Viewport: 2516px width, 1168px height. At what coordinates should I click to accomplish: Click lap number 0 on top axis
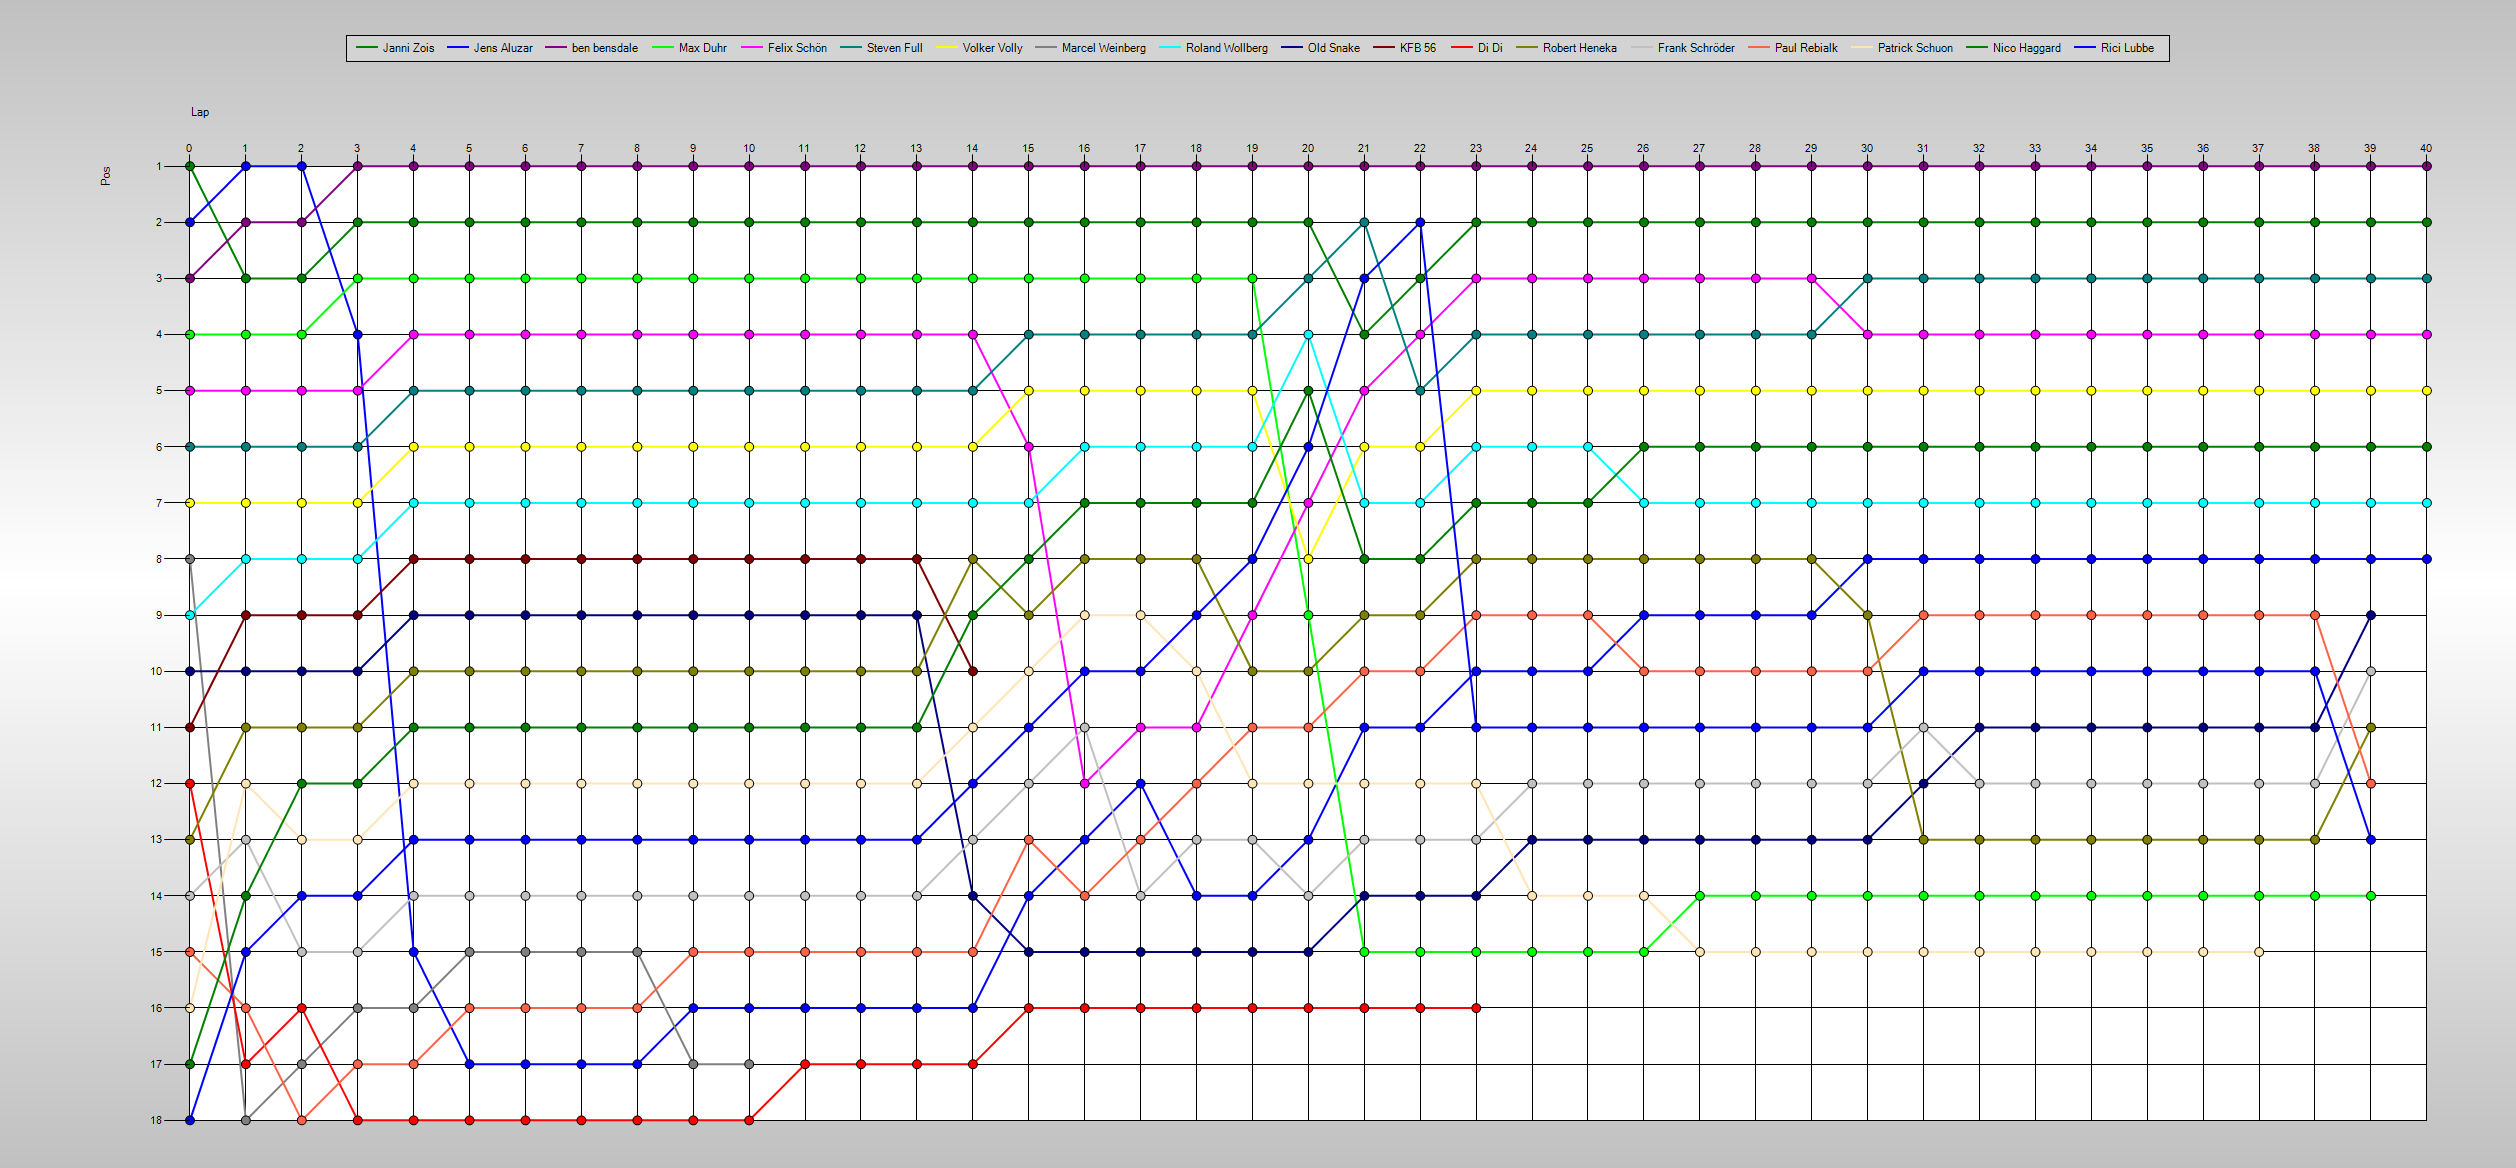189,148
